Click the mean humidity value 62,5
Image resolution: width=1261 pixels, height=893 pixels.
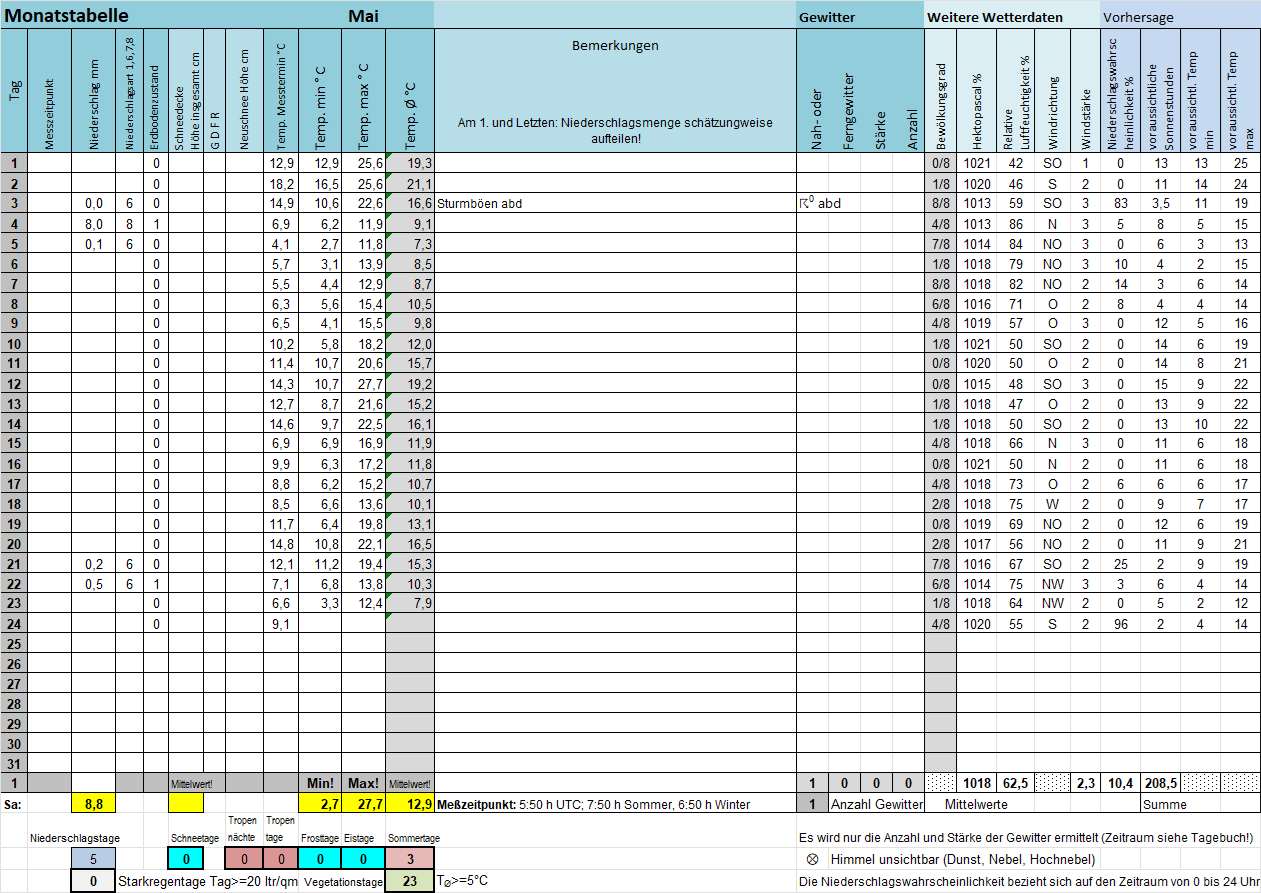[x=1016, y=783]
